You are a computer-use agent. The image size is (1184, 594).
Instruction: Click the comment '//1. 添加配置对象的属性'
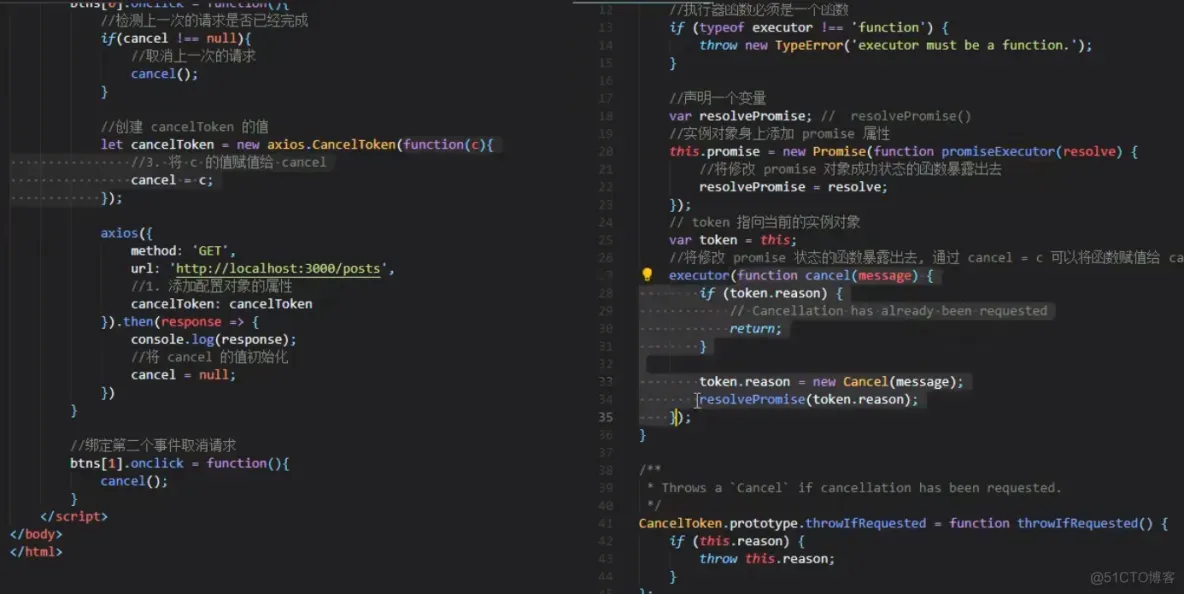pos(211,286)
